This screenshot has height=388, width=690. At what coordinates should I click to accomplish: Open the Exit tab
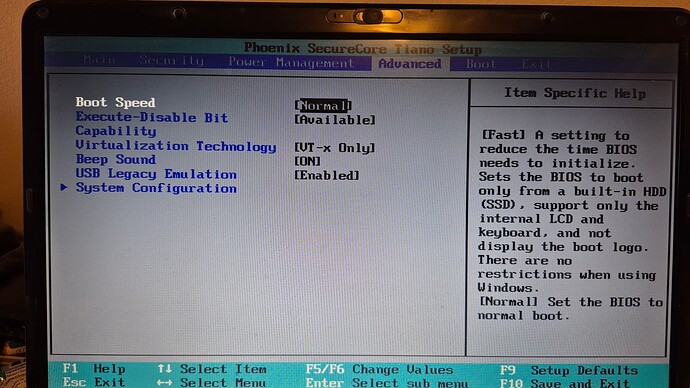pos(536,65)
